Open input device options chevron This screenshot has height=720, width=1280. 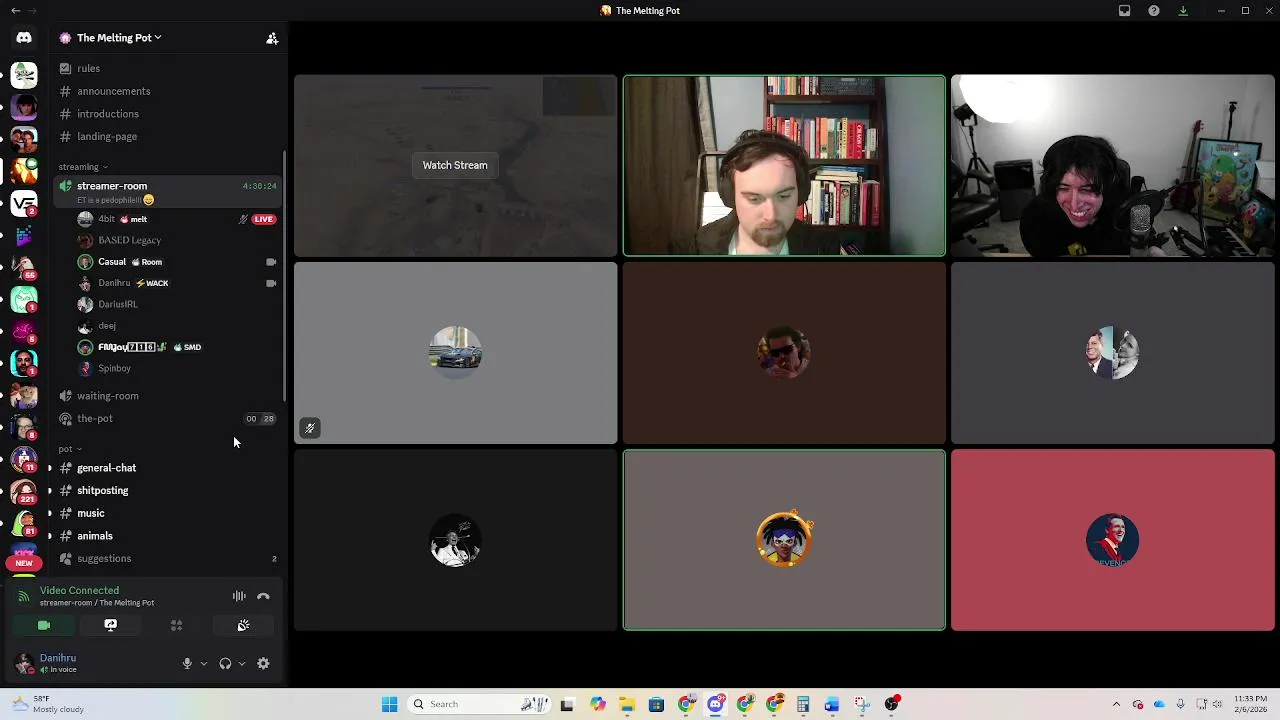(204, 663)
